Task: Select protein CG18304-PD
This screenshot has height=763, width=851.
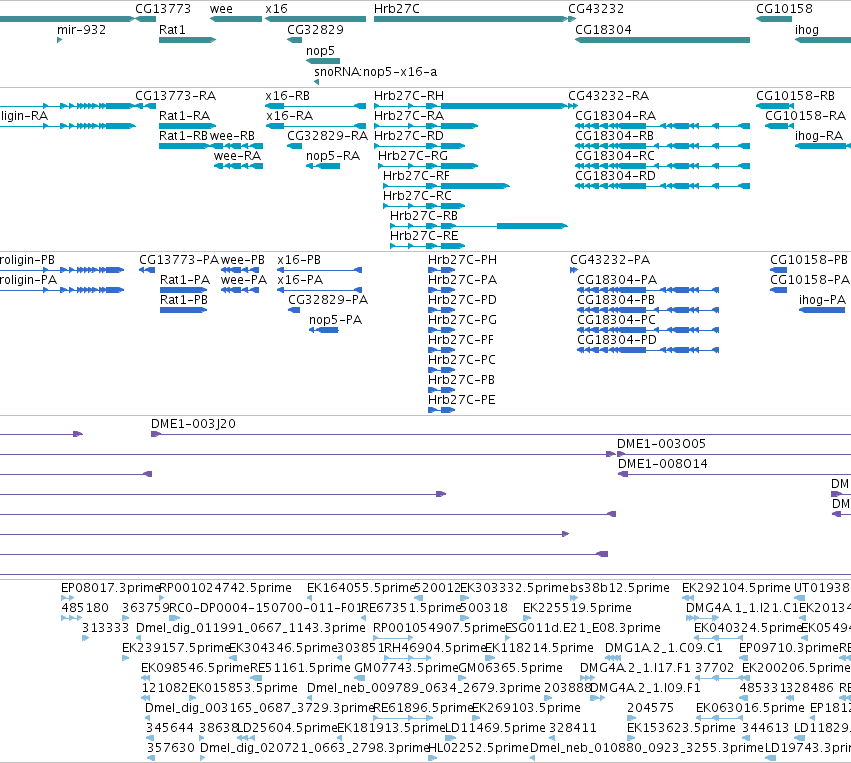Action: coord(617,340)
